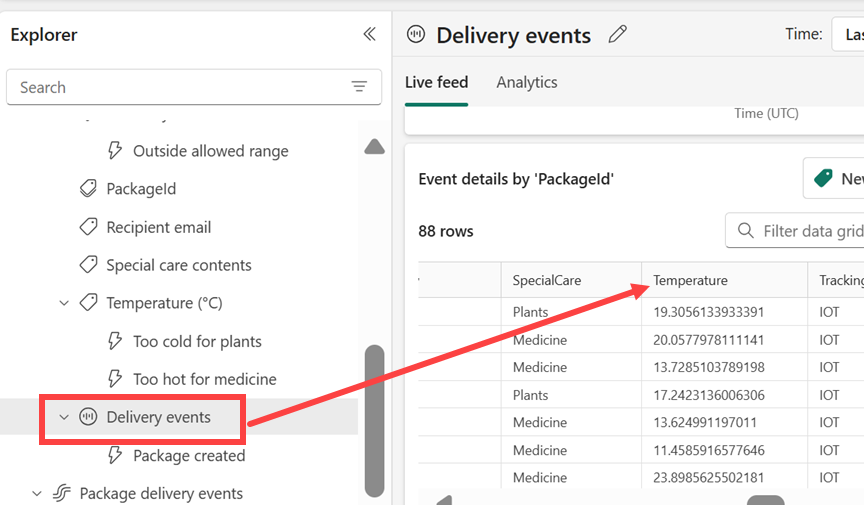Click the green tag New button

coord(834,178)
